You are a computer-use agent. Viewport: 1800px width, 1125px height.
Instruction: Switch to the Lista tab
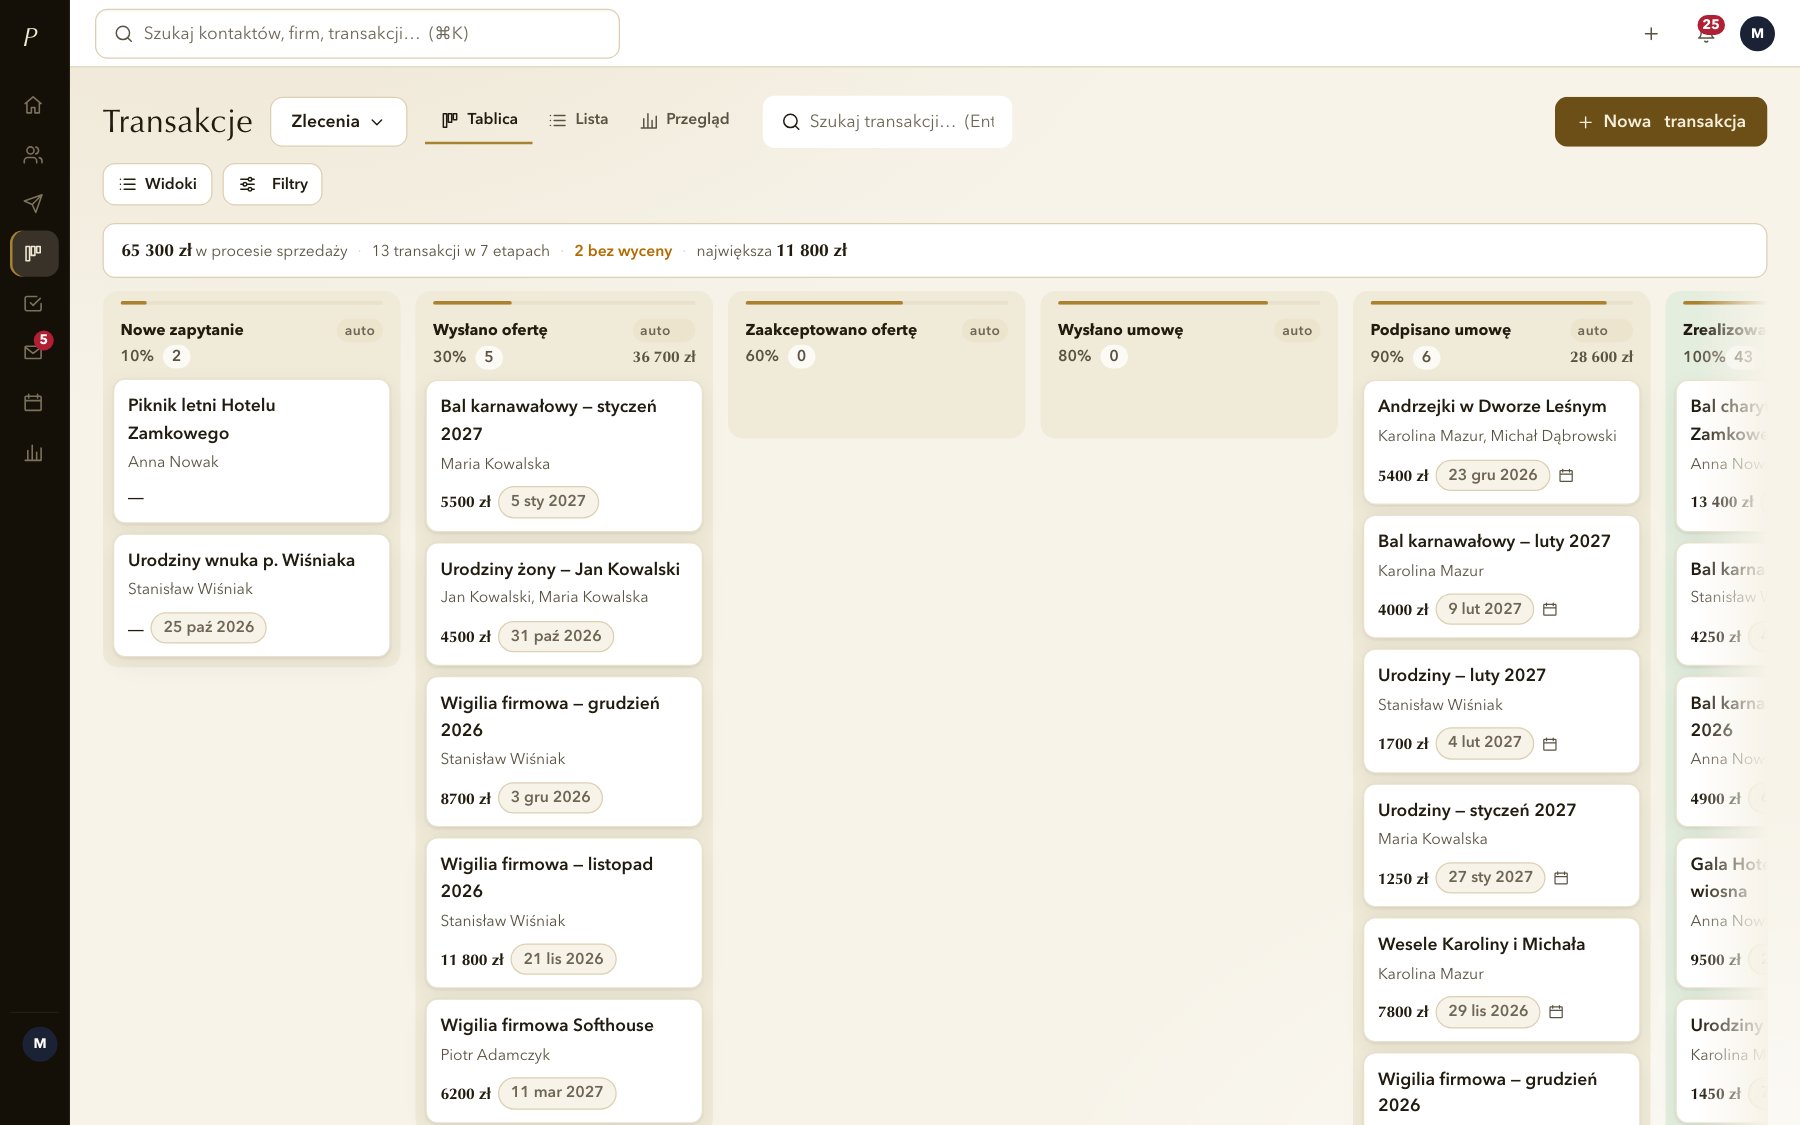pyautogui.click(x=578, y=120)
